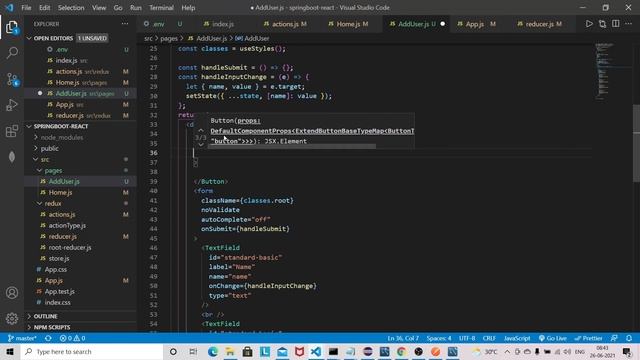Screen dimensions: 640x360
Task: Open Visual Studio Code taskbar icon
Action: click(x=316, y=351)
